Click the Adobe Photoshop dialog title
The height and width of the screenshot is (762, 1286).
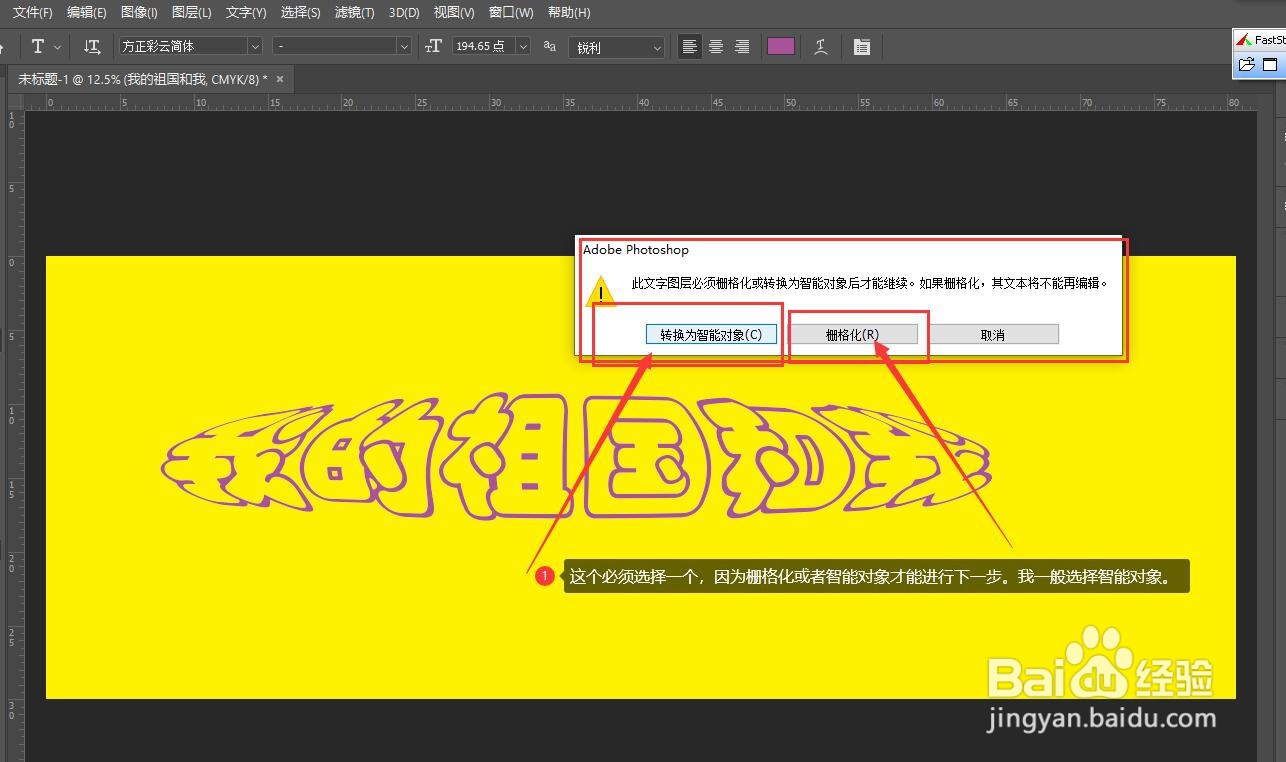[x=636, y=250]
